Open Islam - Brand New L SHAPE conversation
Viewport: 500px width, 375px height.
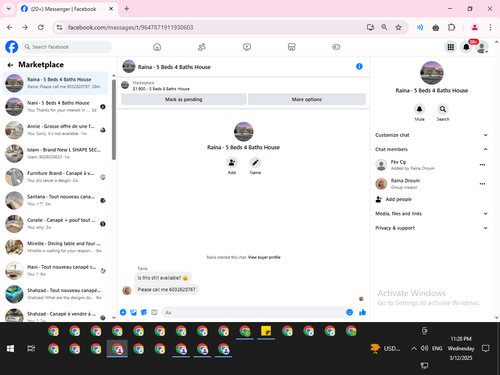tap(55, 153)
